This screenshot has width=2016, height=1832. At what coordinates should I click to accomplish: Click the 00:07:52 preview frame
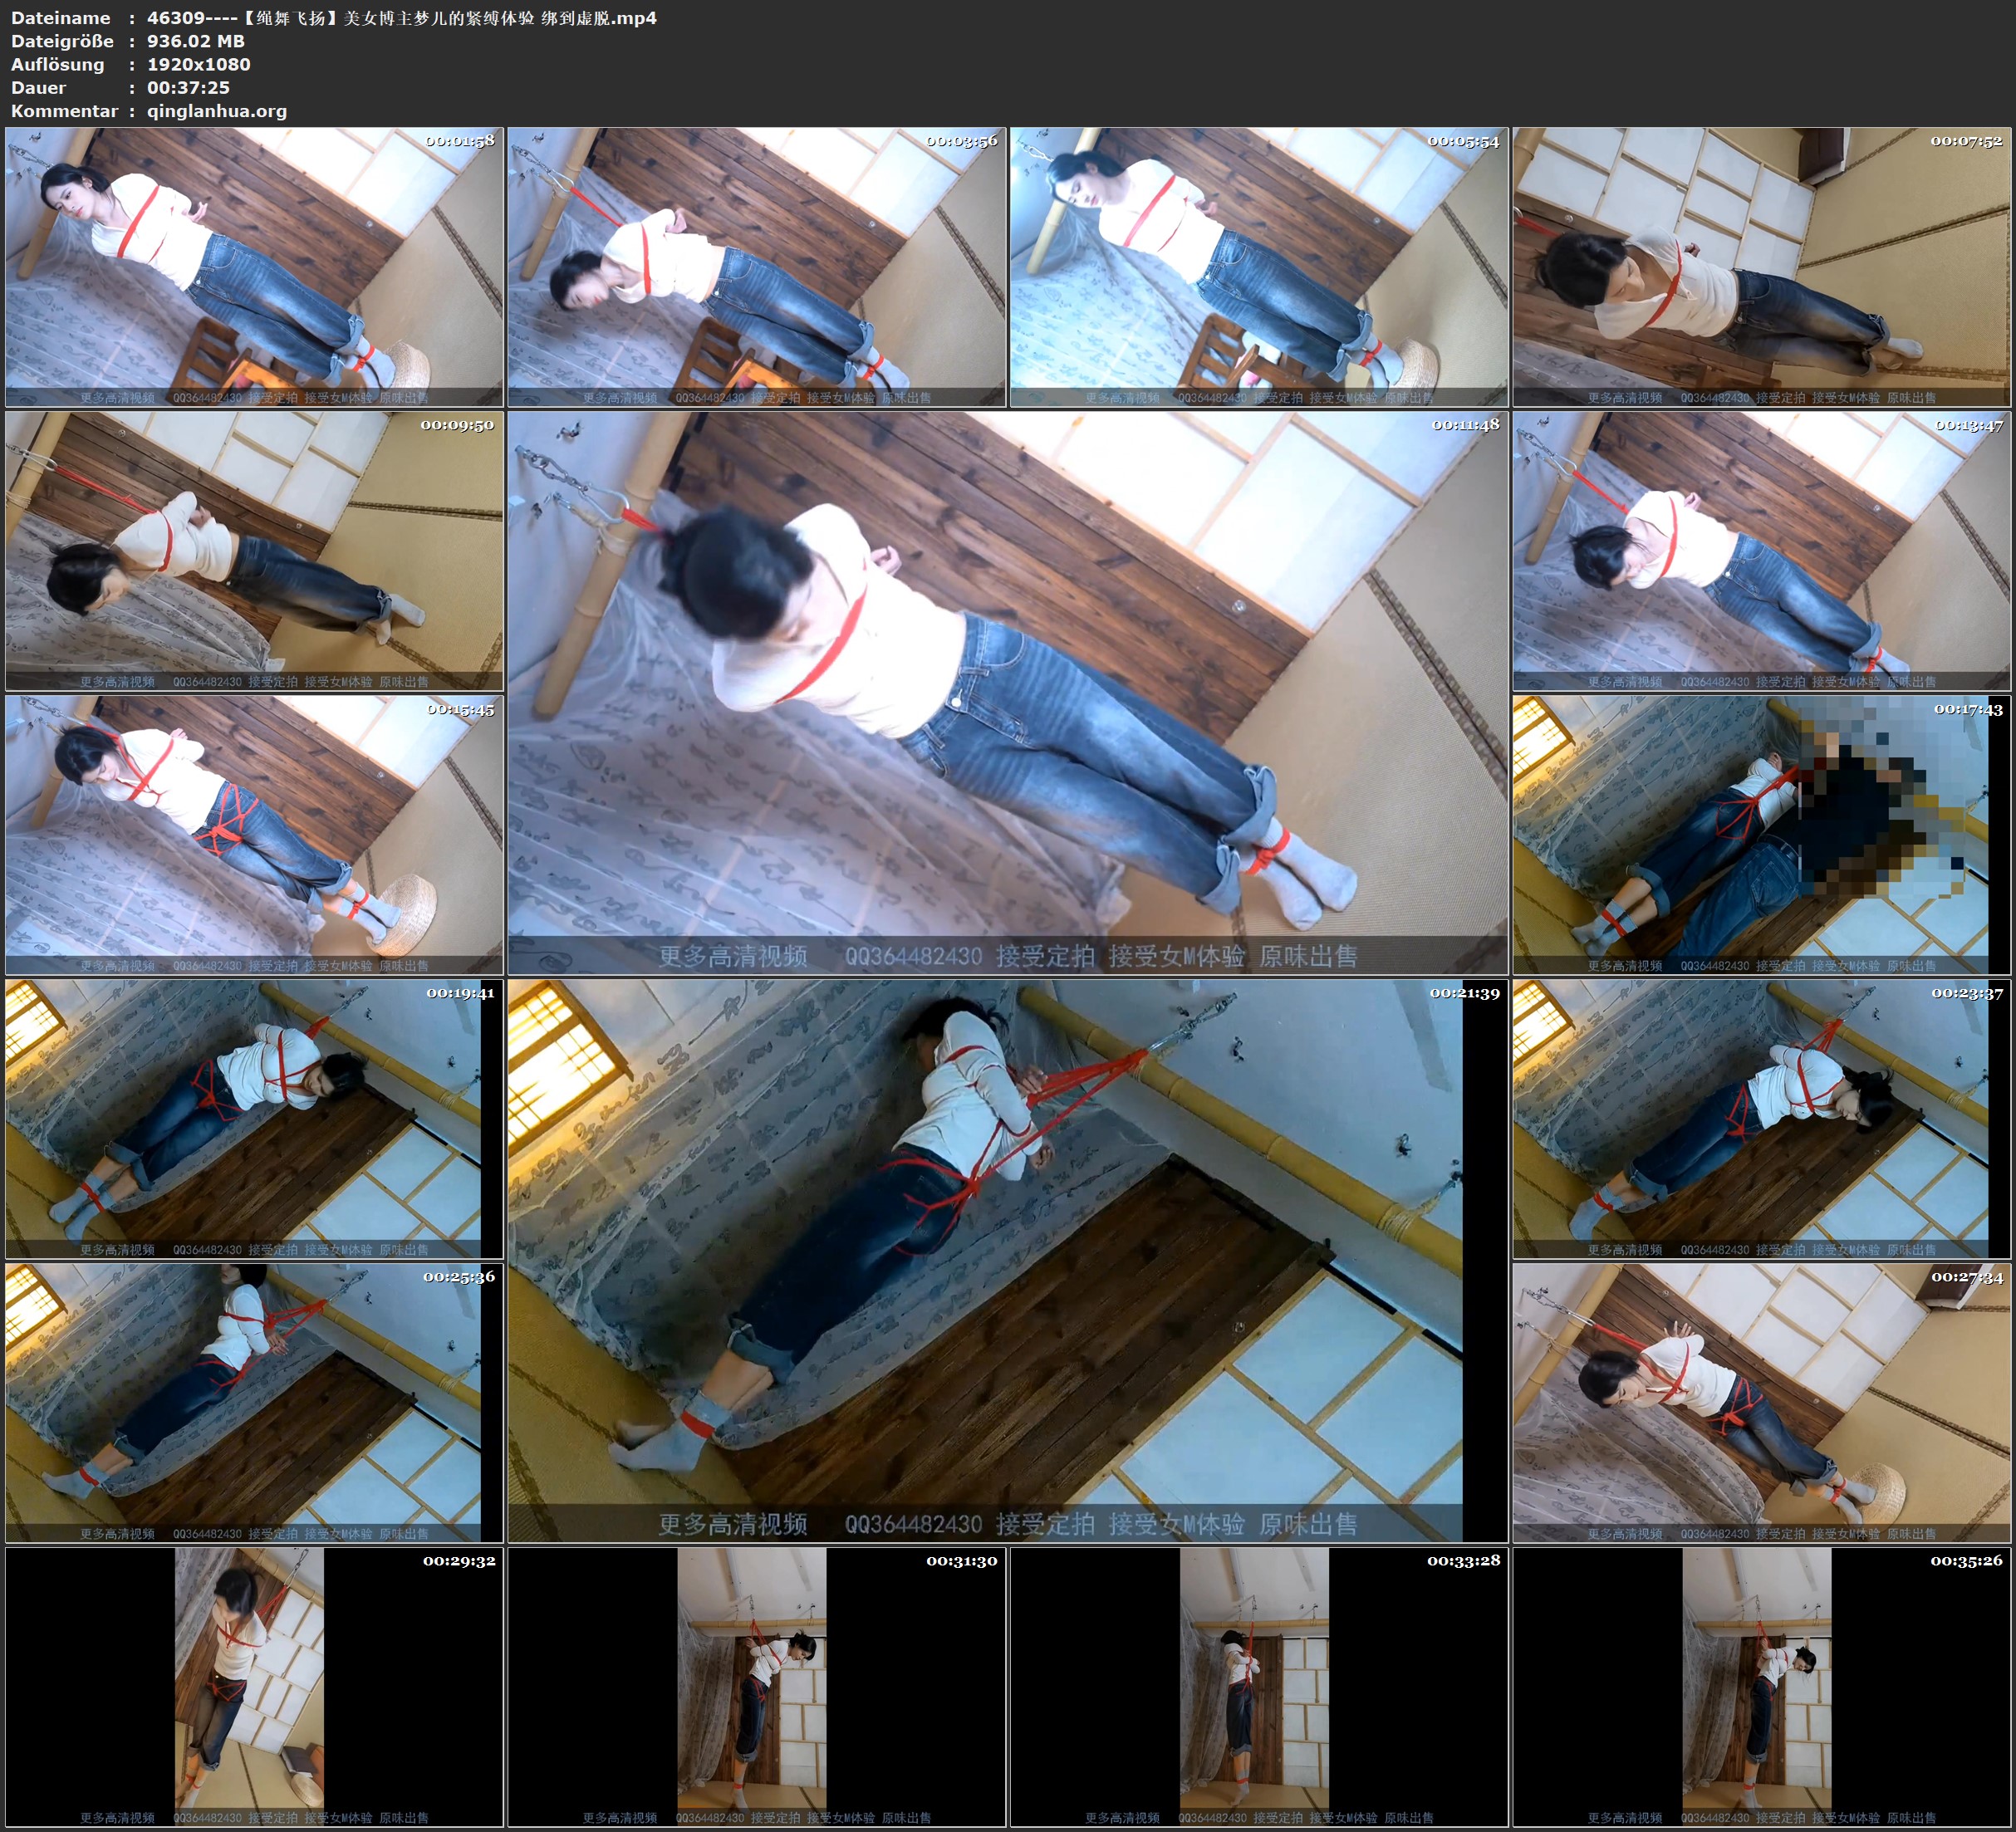(x=1760, y=266)
